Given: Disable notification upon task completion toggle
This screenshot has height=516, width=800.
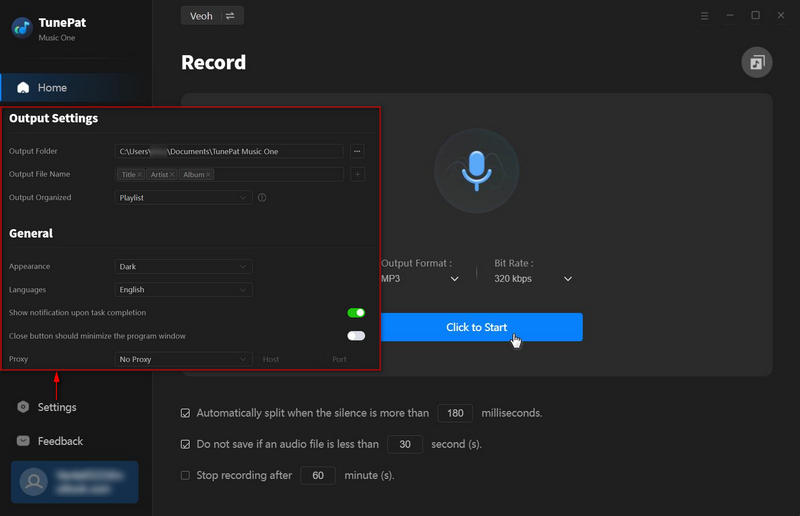Looking at the screenshot, I should point(355,313).
